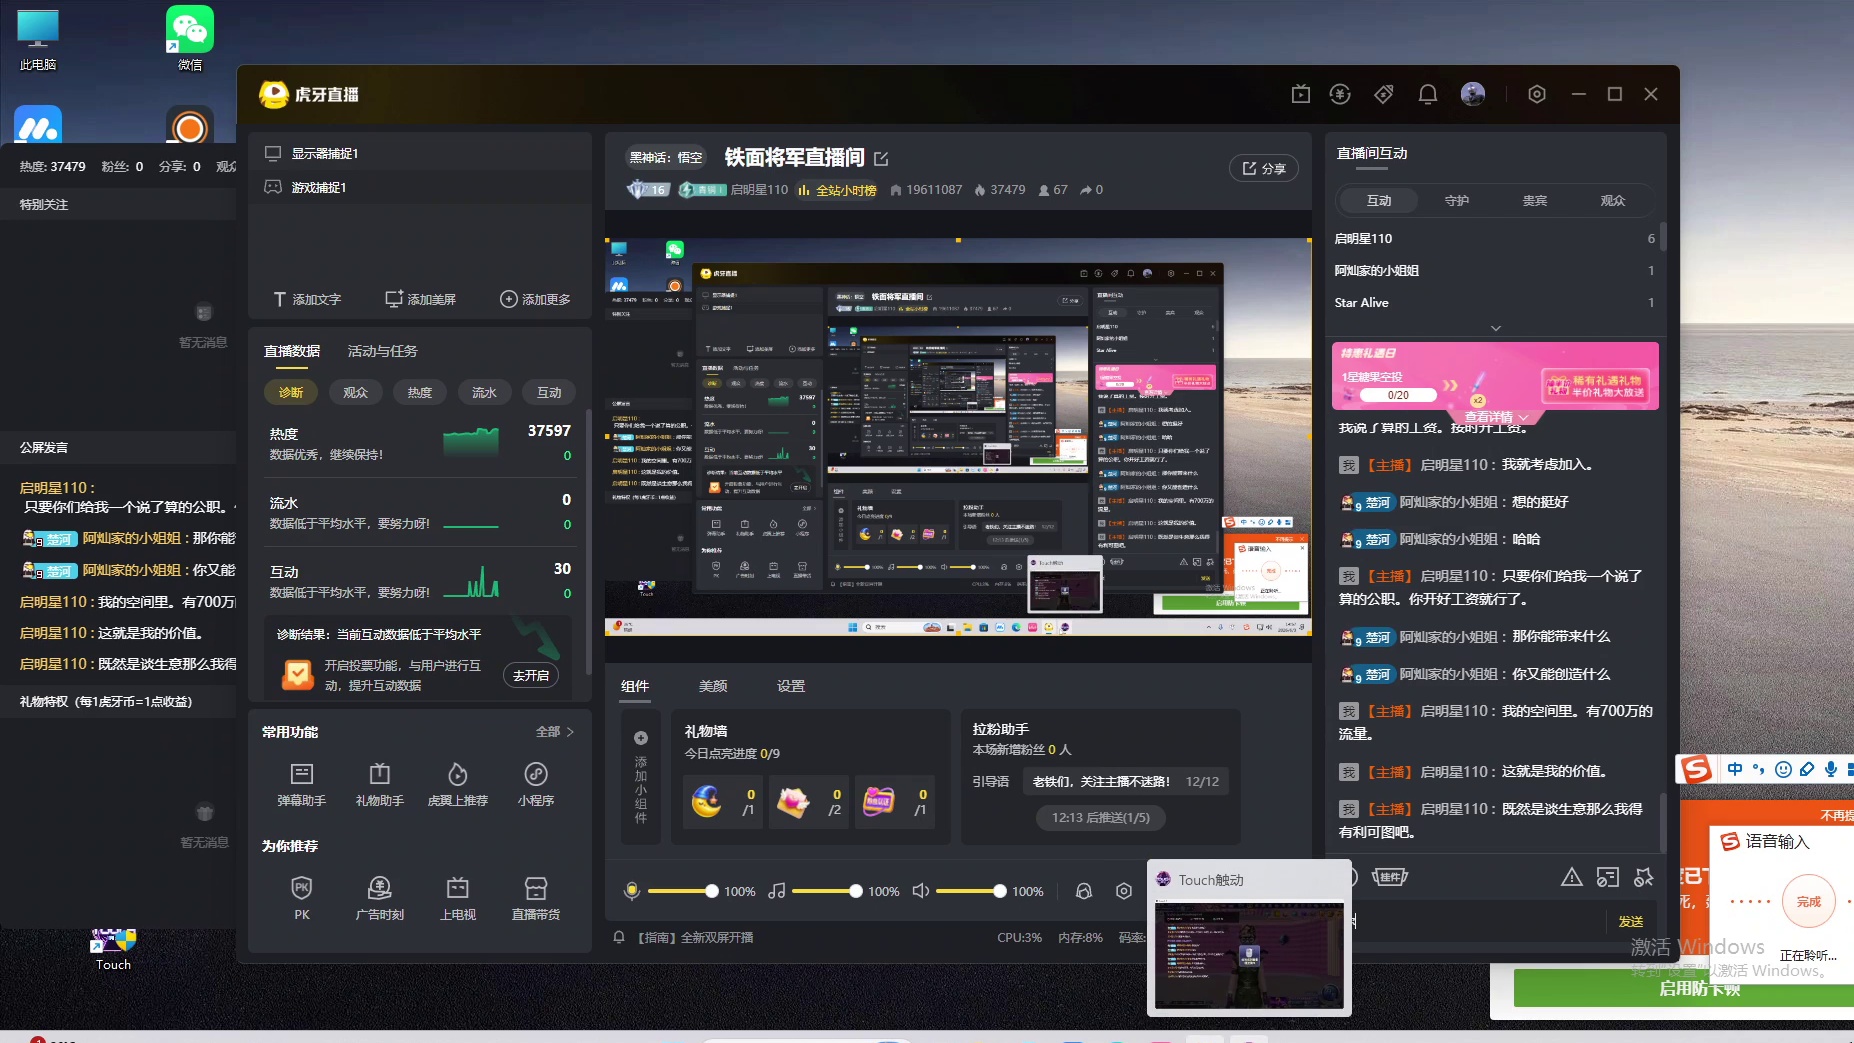This screenshot has height=1043, width=1854.
Task: Switch to 直播数据 tab
Action: (292, 351)
